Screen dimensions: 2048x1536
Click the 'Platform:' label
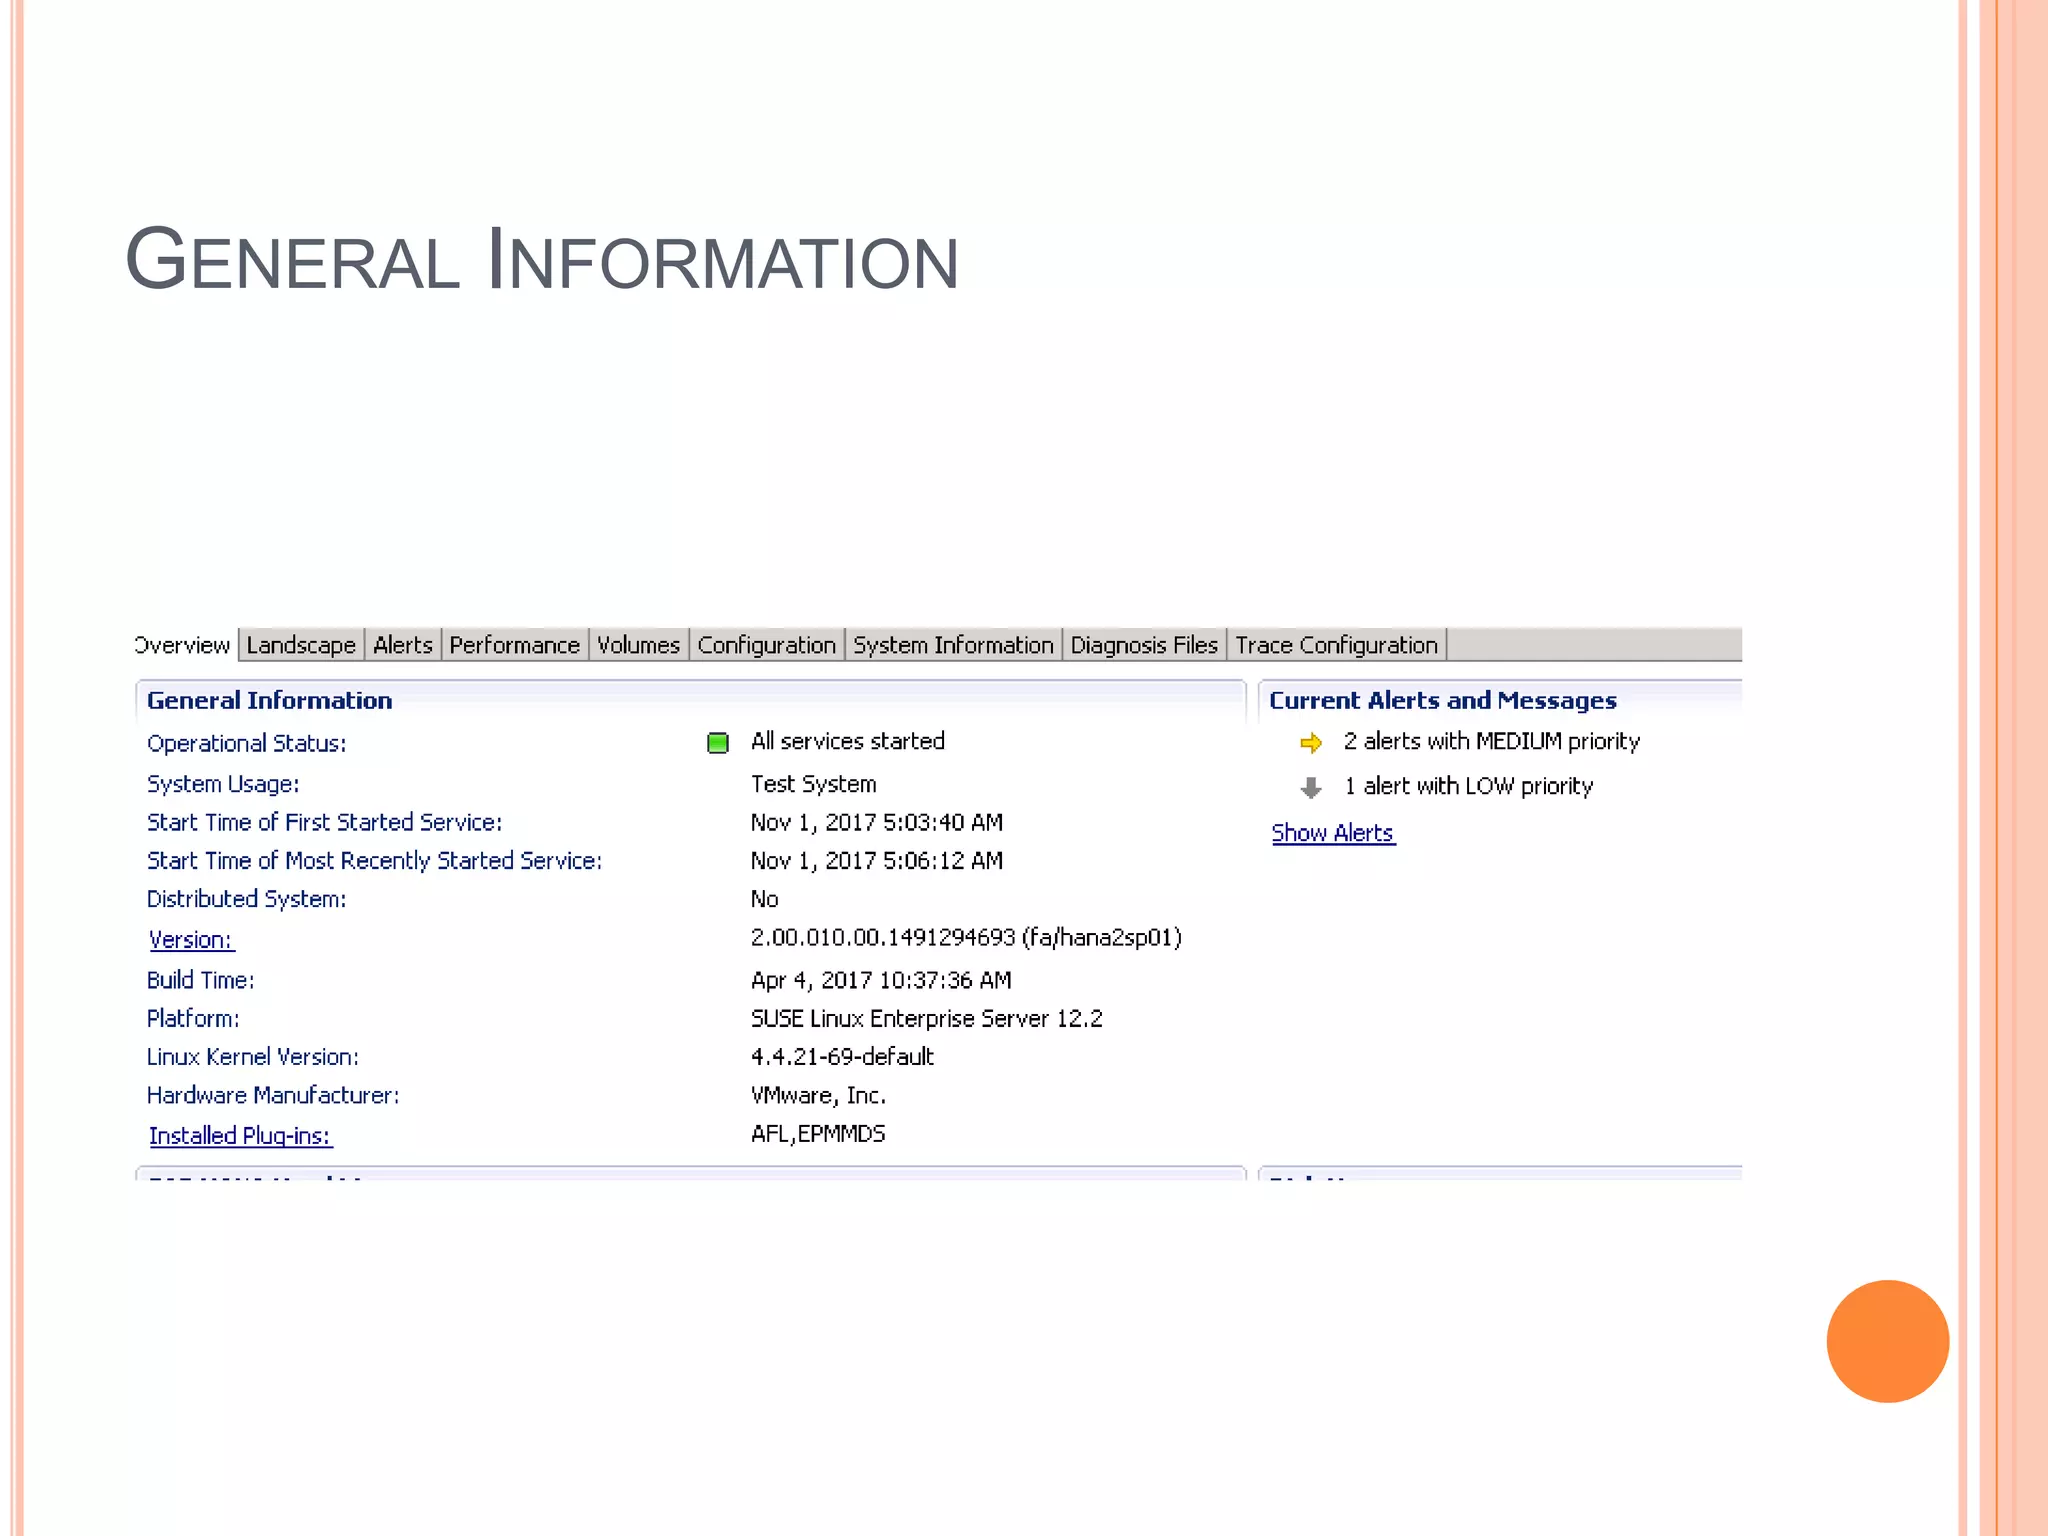click(x=193, y=1019)
